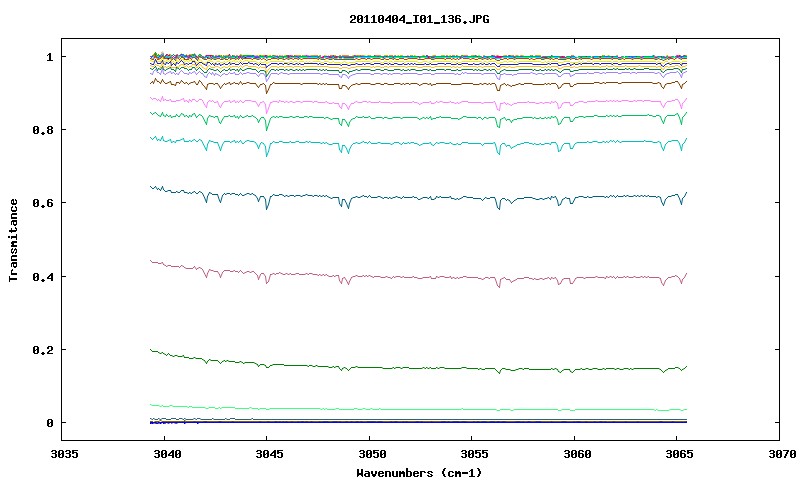This screenshot has height=480, width=800.
Task: Click the plot title 20110404_I01_136.JPG
Action: [419, 19]
